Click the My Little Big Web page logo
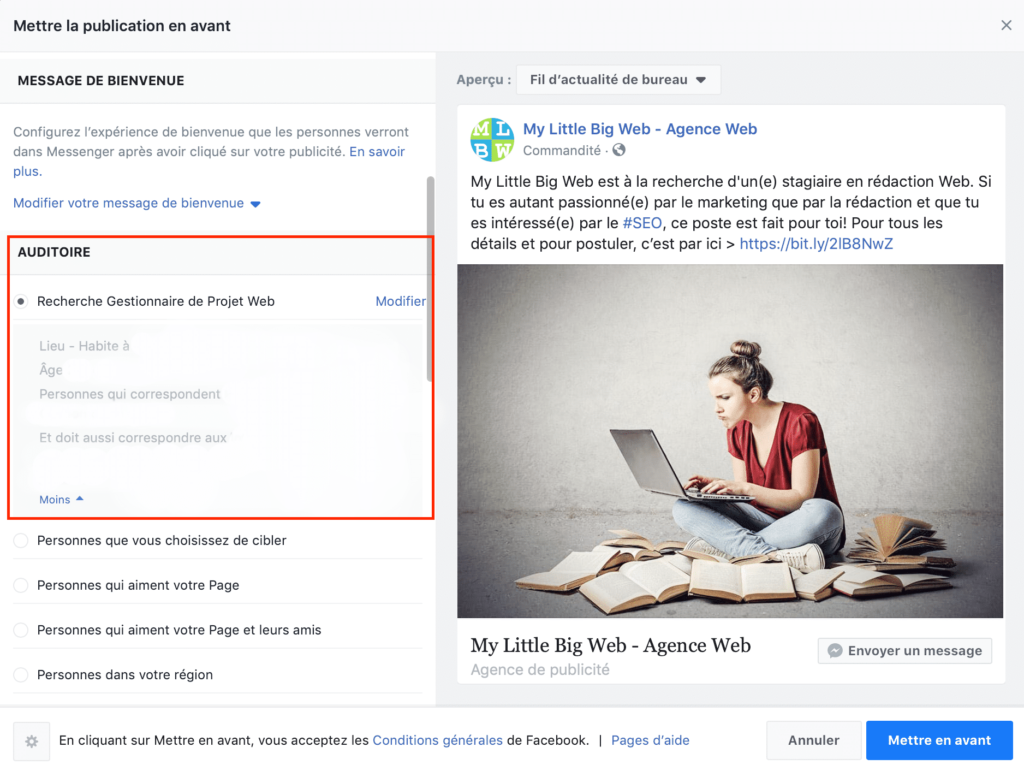This screenshot has width=1024, height=771. tap(492, 139)
